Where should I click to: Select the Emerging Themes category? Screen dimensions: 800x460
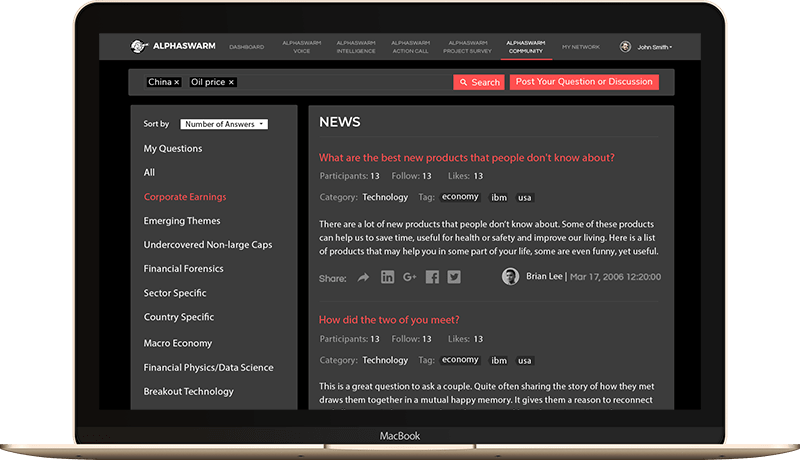coord(182,221)
